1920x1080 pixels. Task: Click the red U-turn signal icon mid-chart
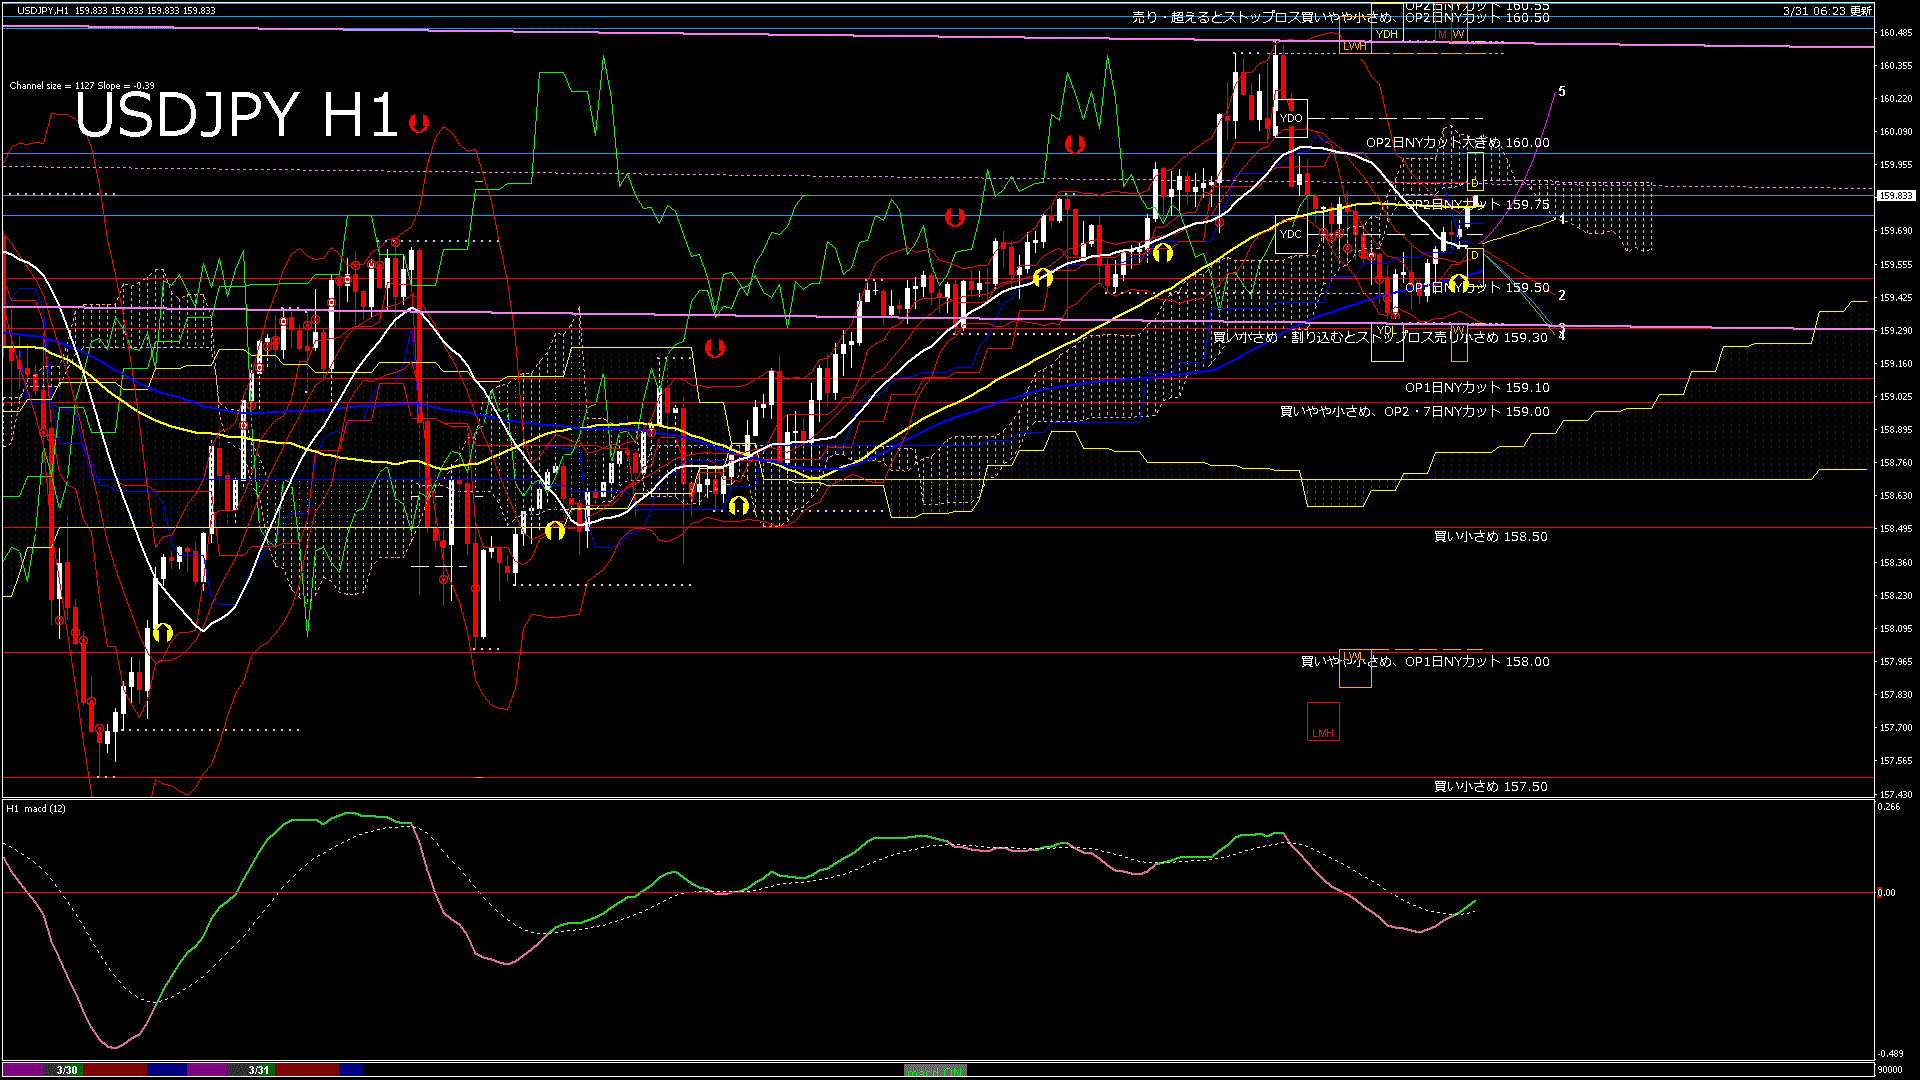(713, 349)
